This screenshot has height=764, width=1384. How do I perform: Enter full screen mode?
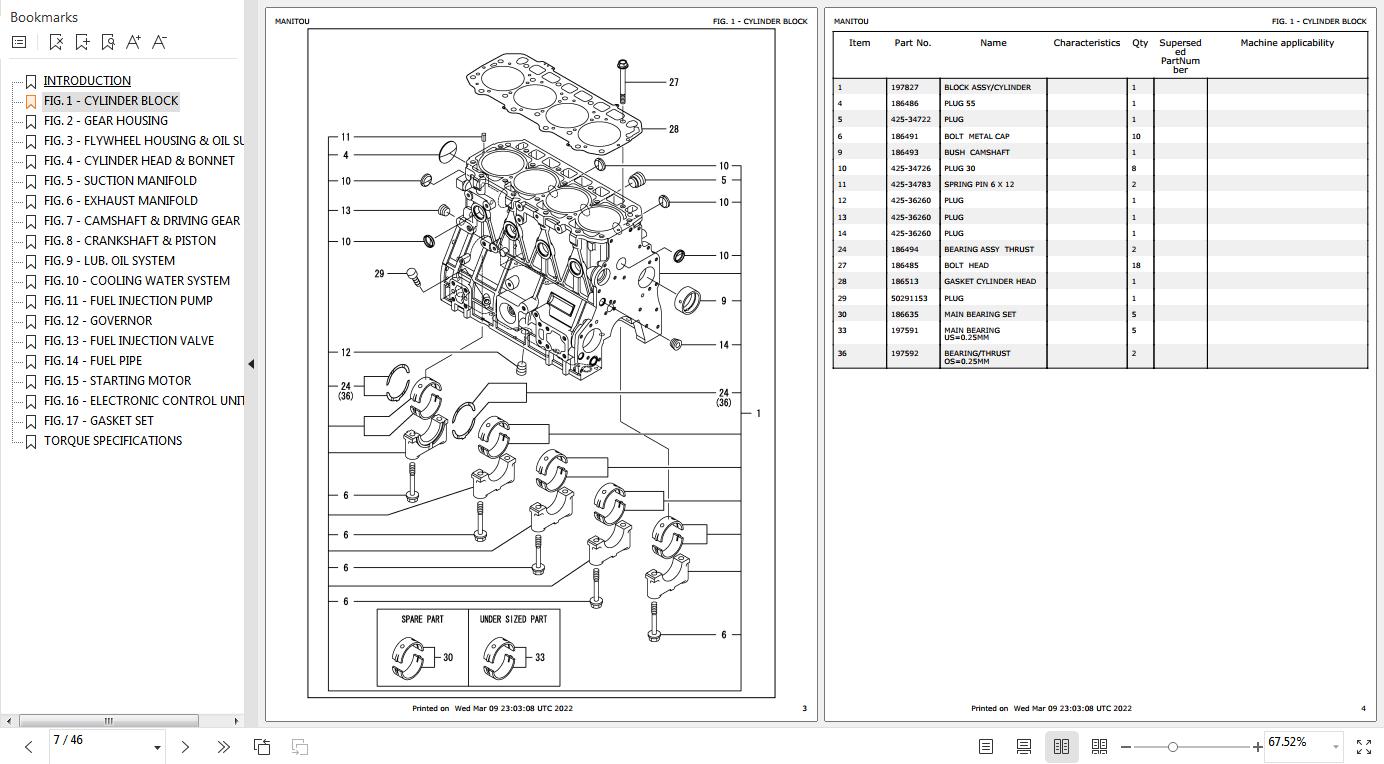click(x=1363, y=747)
